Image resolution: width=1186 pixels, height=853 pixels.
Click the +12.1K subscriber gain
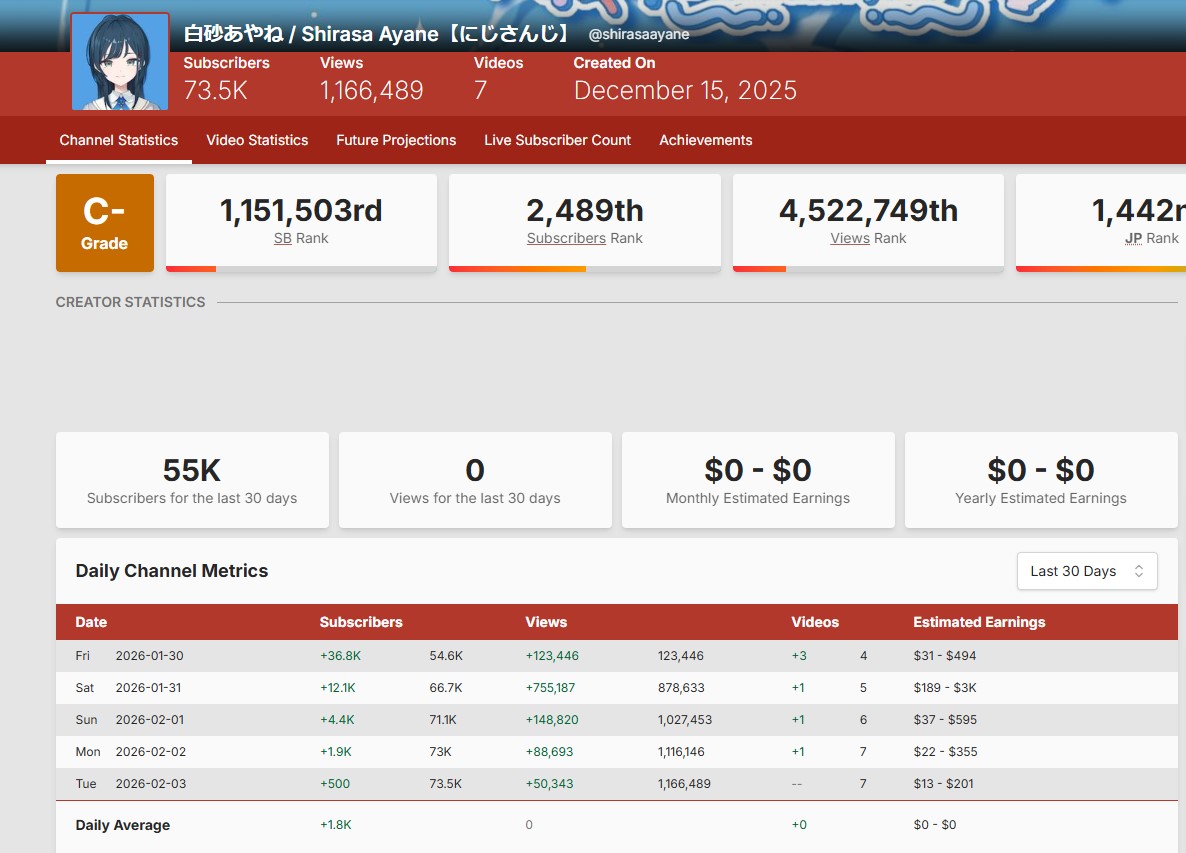(337, 687)
